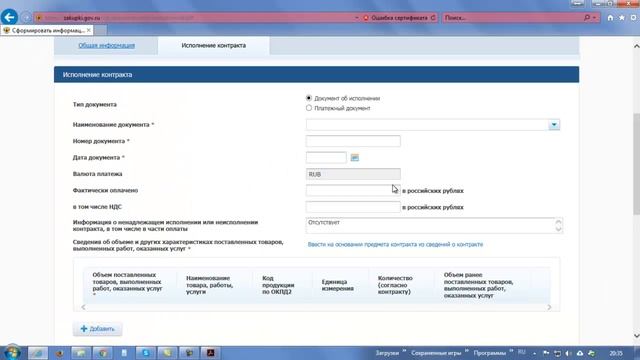The image size is (640, 360).
Task: Open the browser Home icon
Action: 610,18
